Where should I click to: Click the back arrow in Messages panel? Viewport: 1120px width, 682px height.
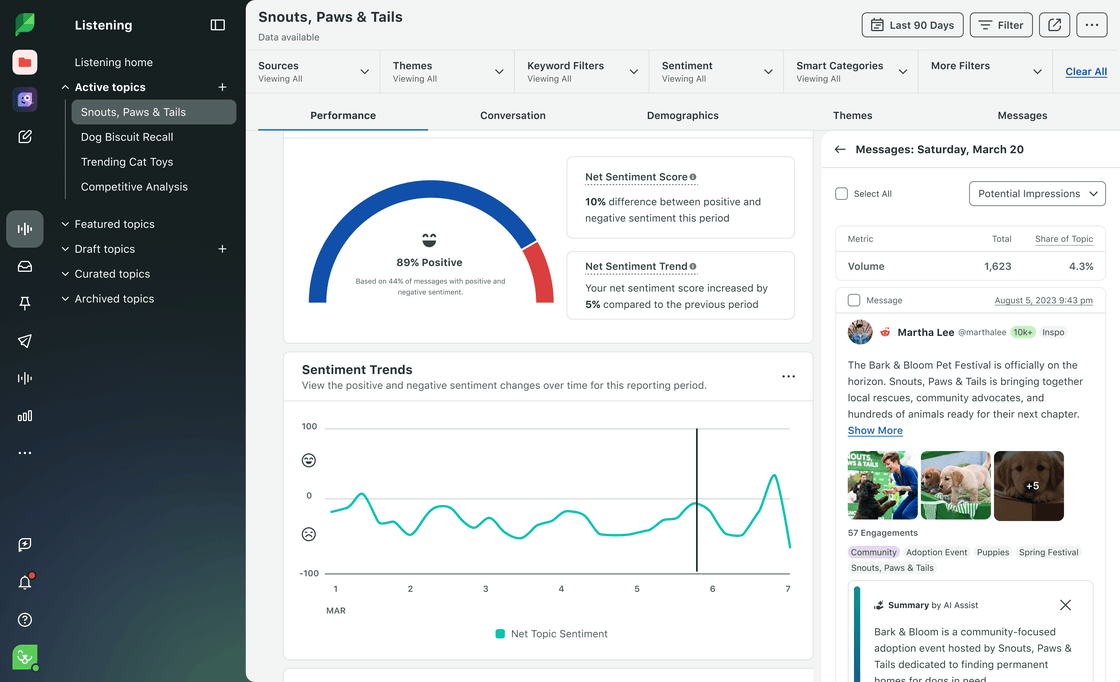pyautogui.click(x=840, y=149)
